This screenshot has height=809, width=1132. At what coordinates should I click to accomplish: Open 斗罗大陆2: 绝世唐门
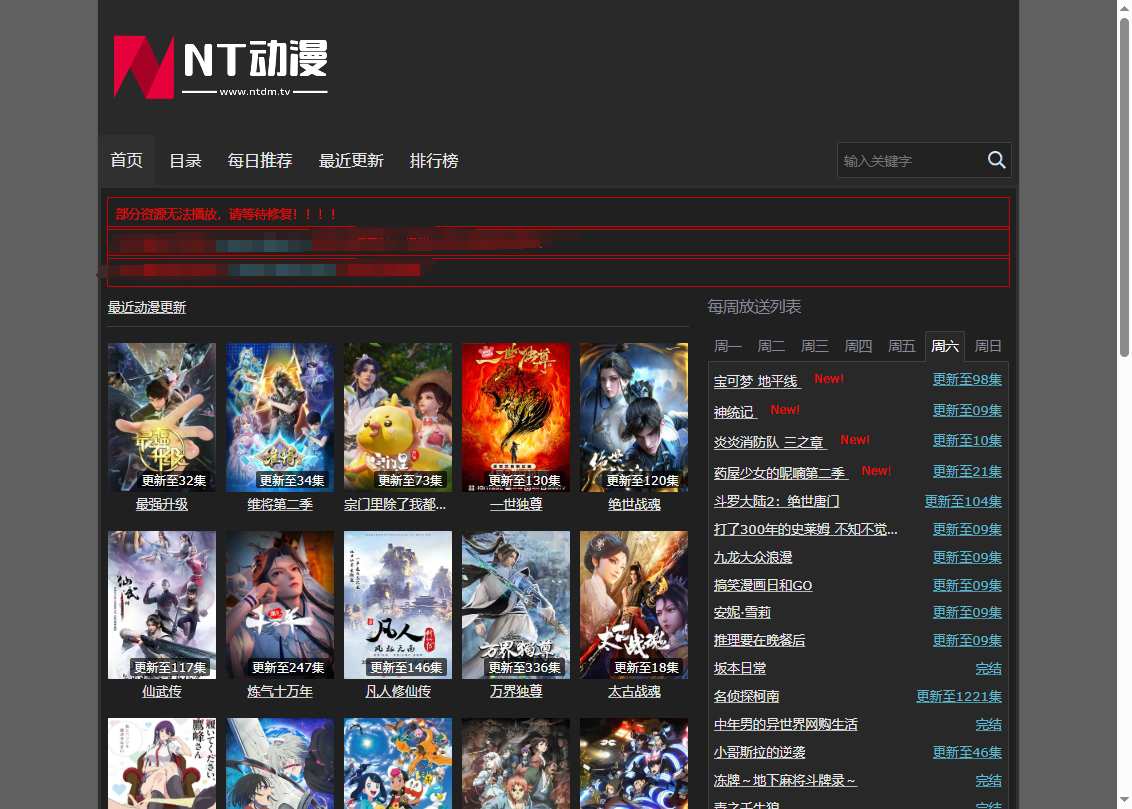point(776,501)
